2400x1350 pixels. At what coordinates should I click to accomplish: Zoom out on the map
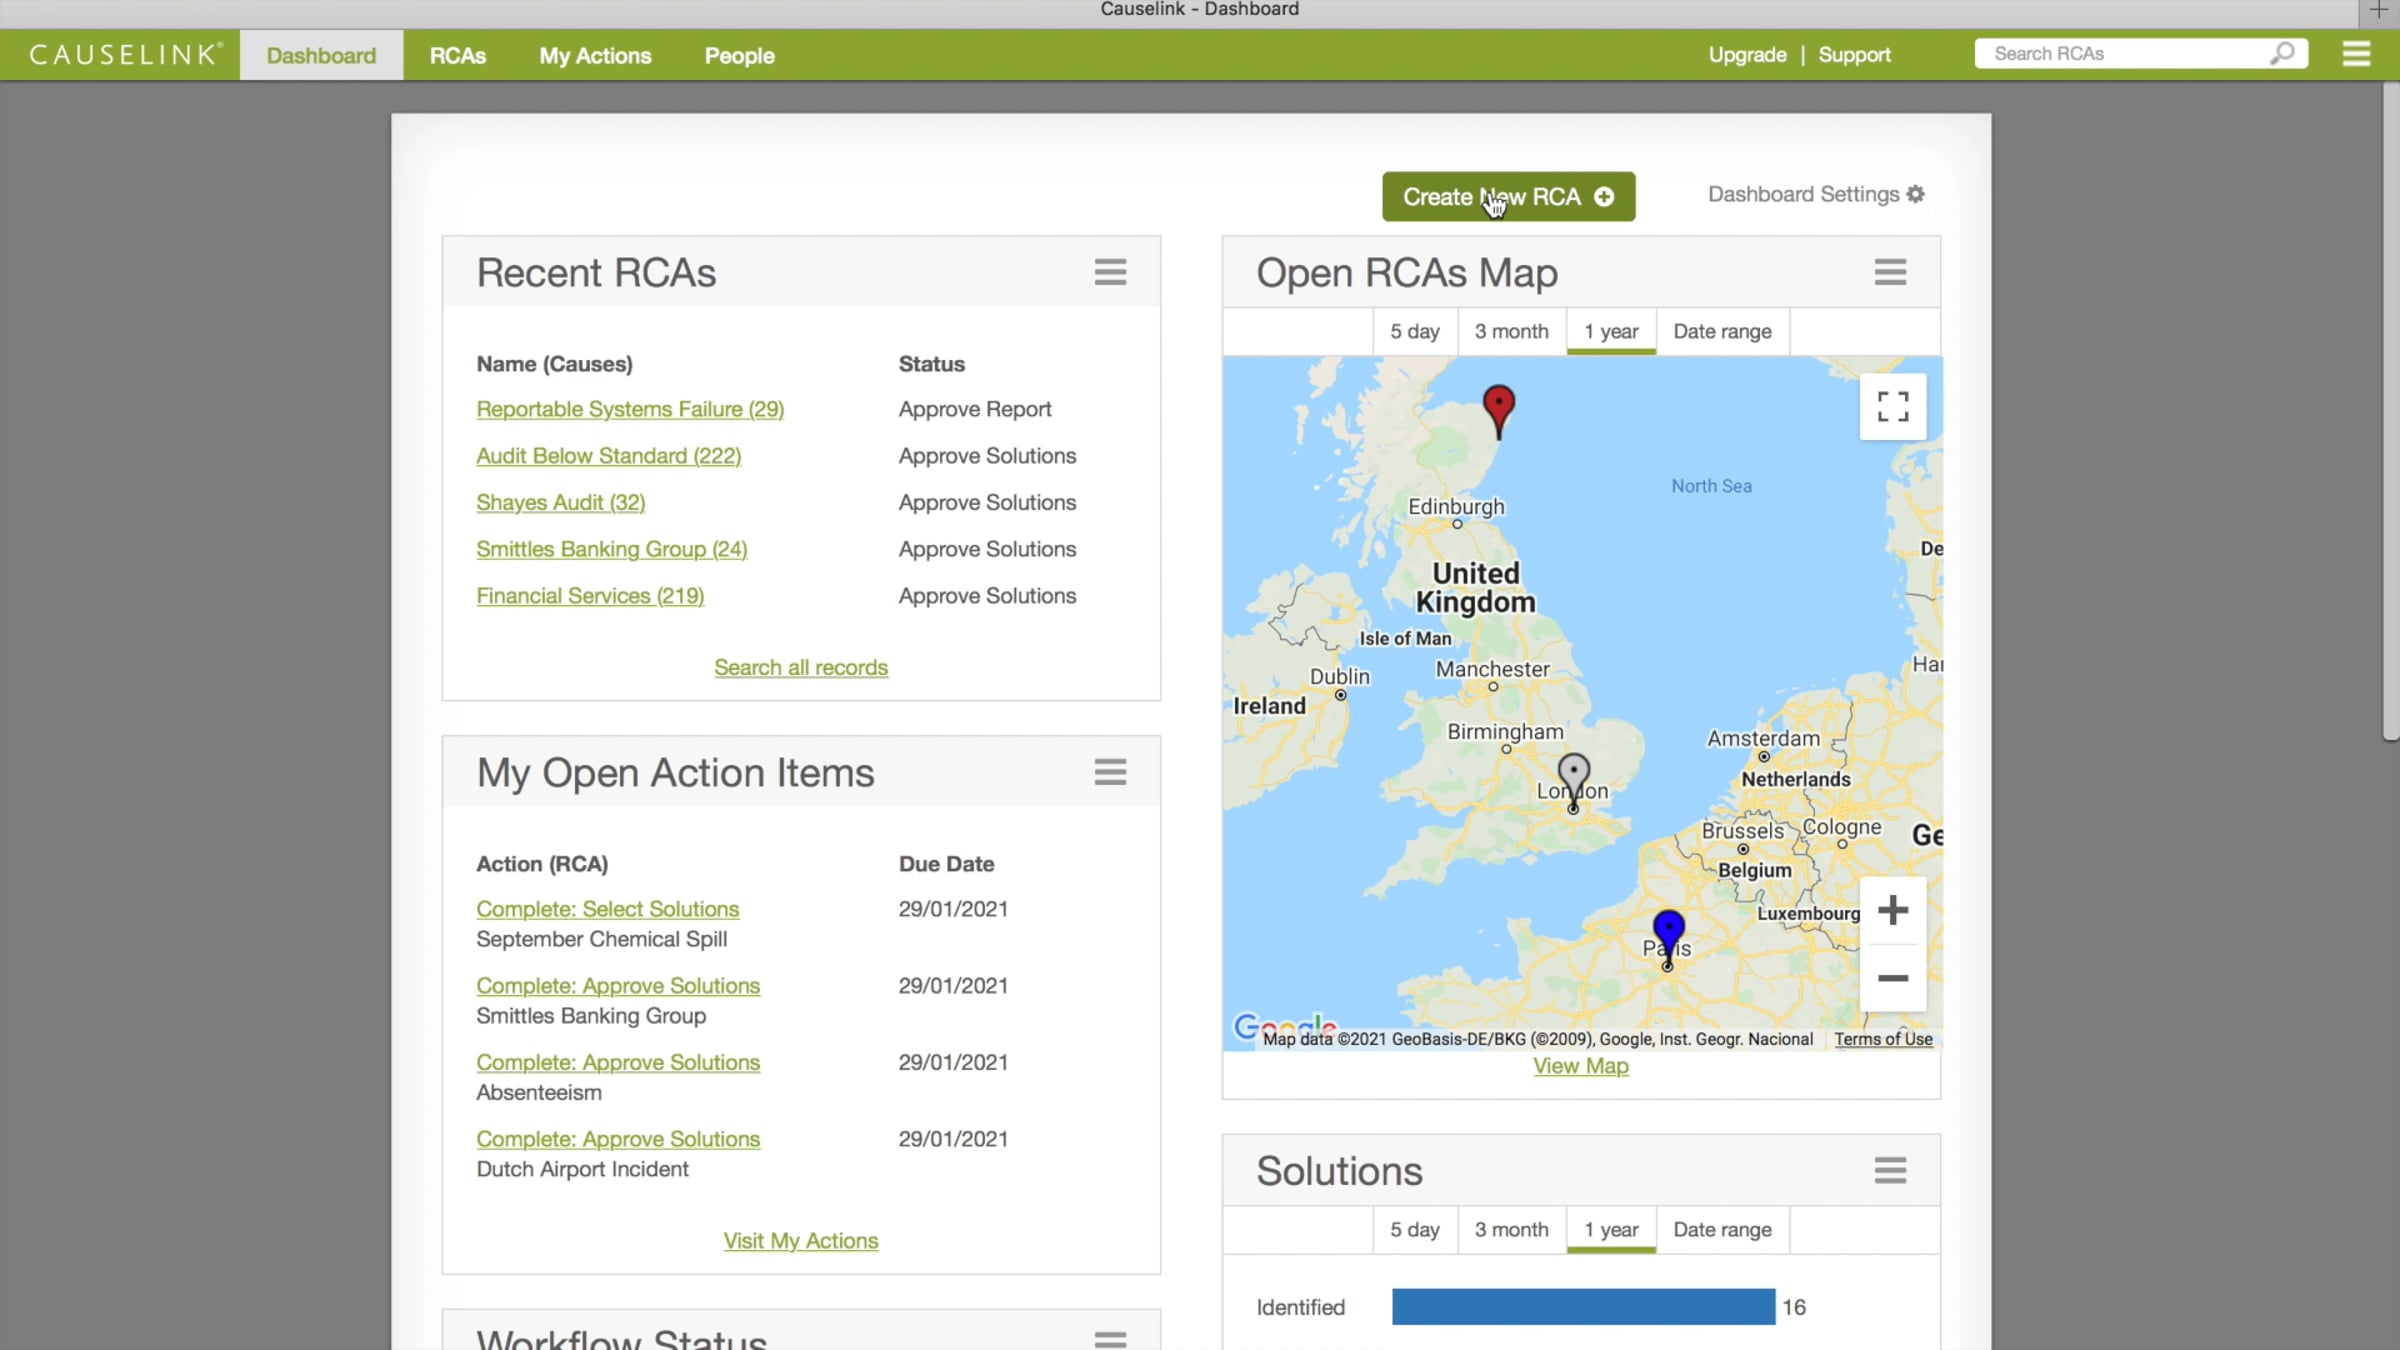coord(1892,978)
